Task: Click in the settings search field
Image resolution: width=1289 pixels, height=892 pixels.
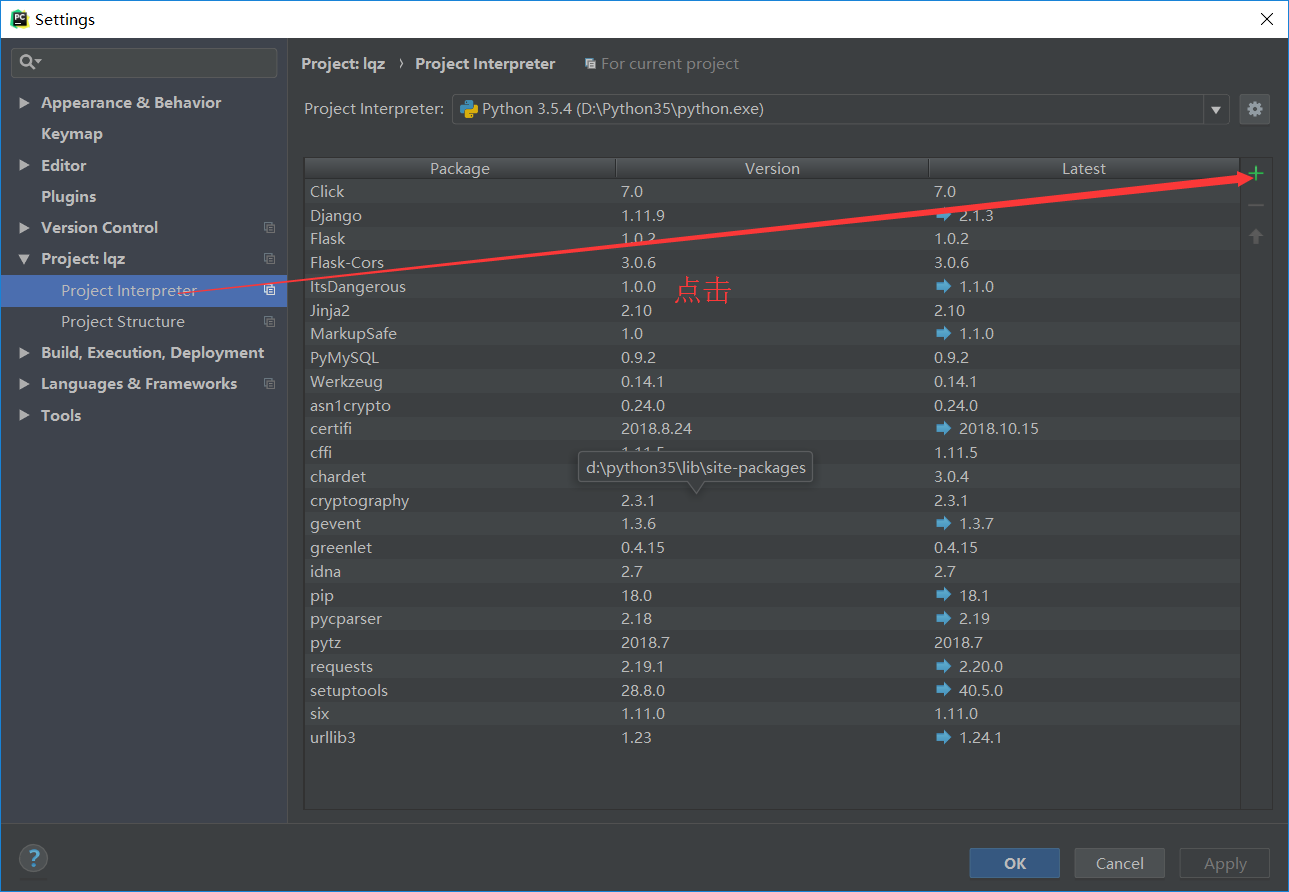Action: [144, 62]
